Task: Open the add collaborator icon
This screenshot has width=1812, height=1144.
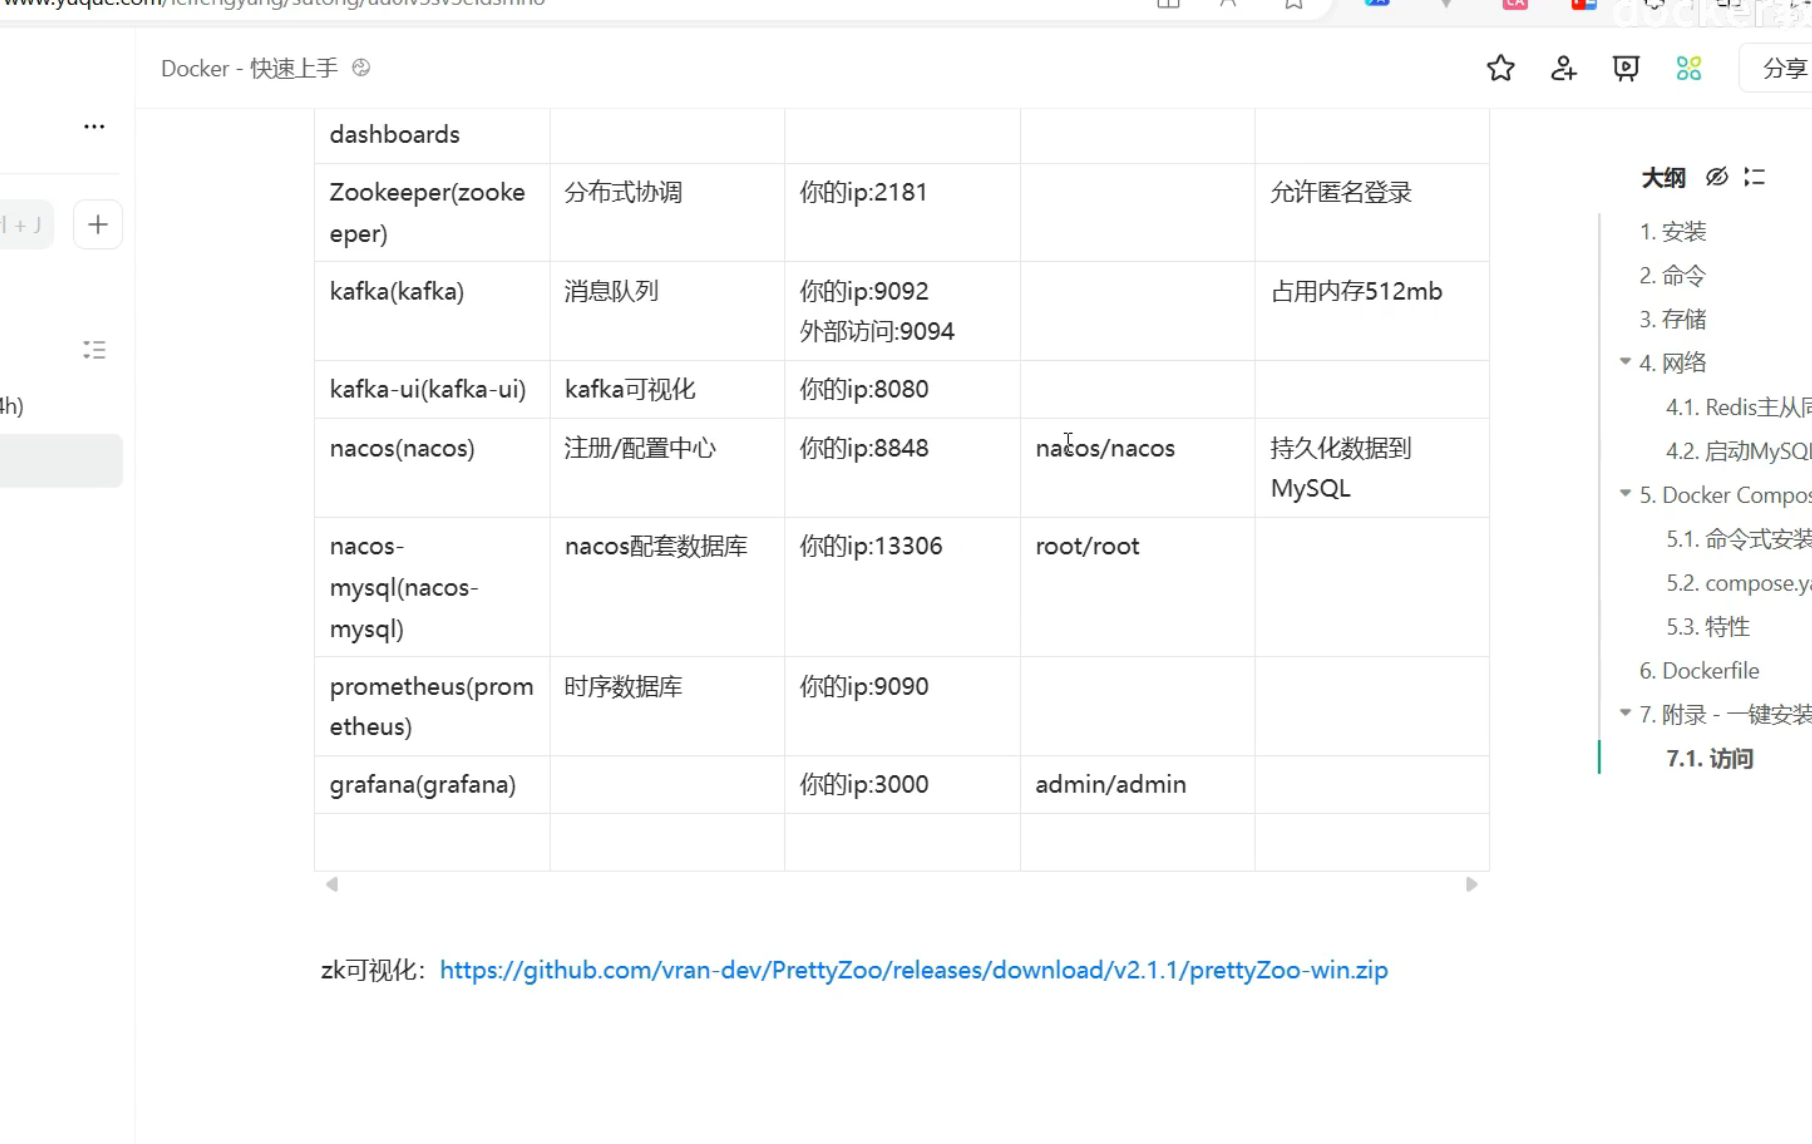Action: coord(1563,68)
